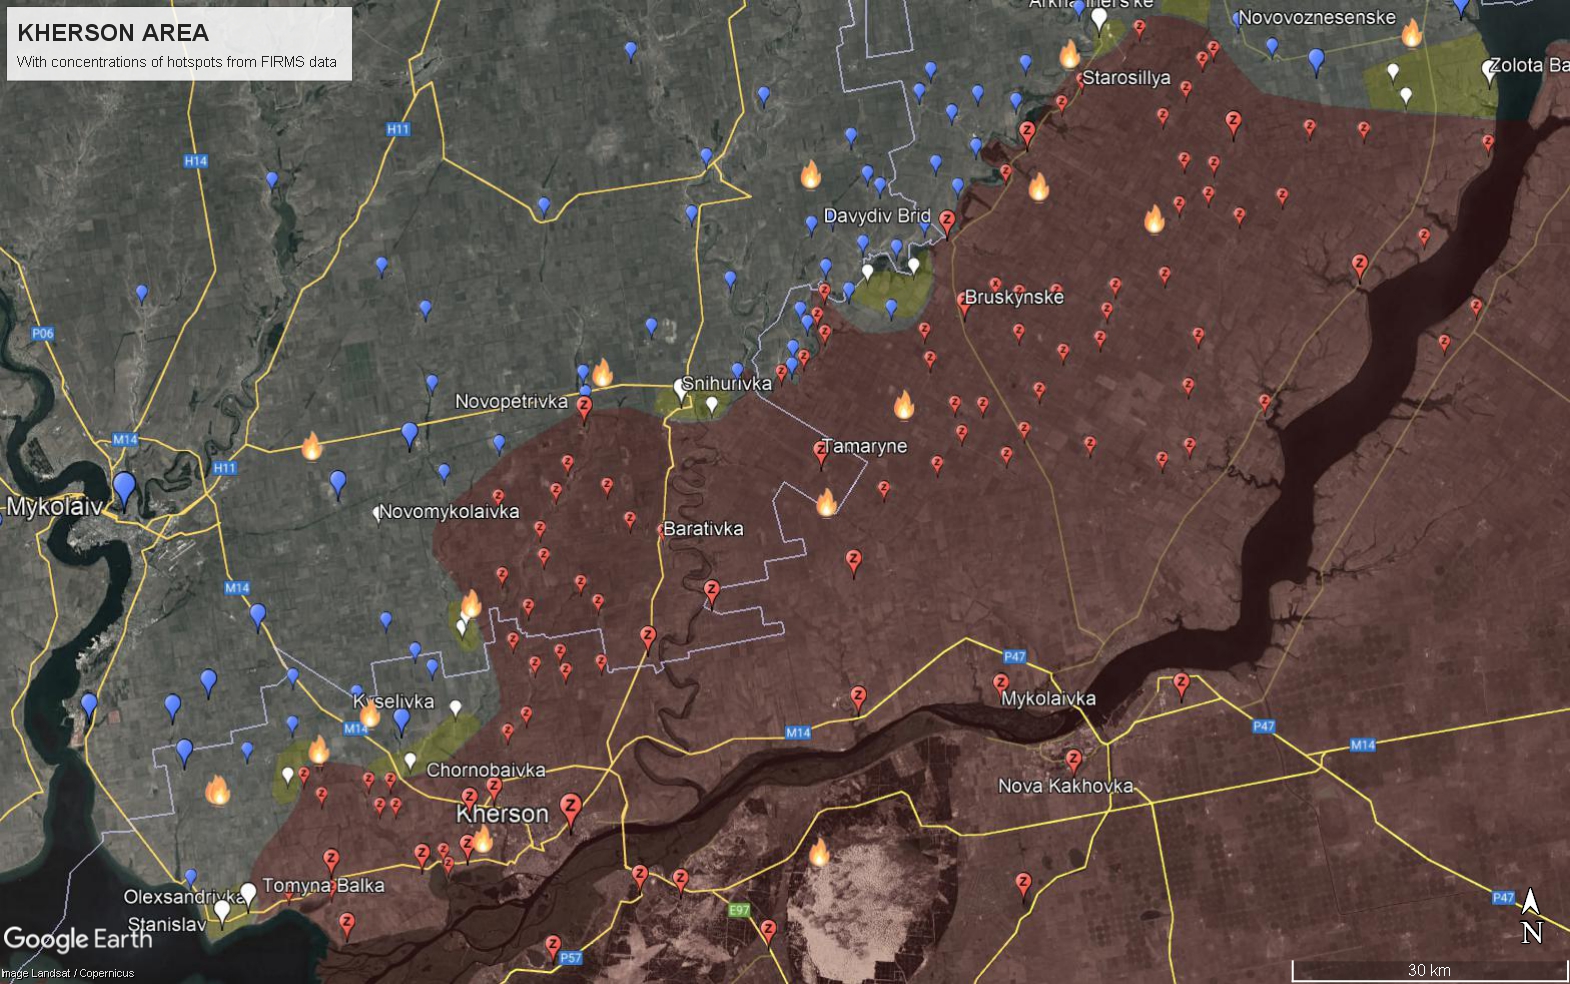Select the fire icon beside the Kherson label
Image resolution: width=1570 pixels, height=984 pixels.
tap(482, 839)
